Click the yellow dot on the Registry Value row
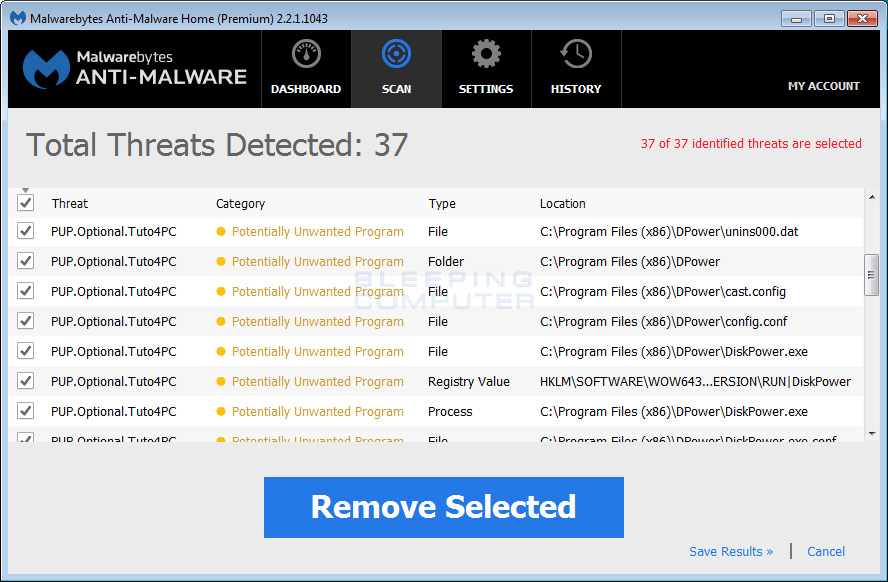Image resolution: width=888 pixels, height=582 pixels. coord(222,381)
